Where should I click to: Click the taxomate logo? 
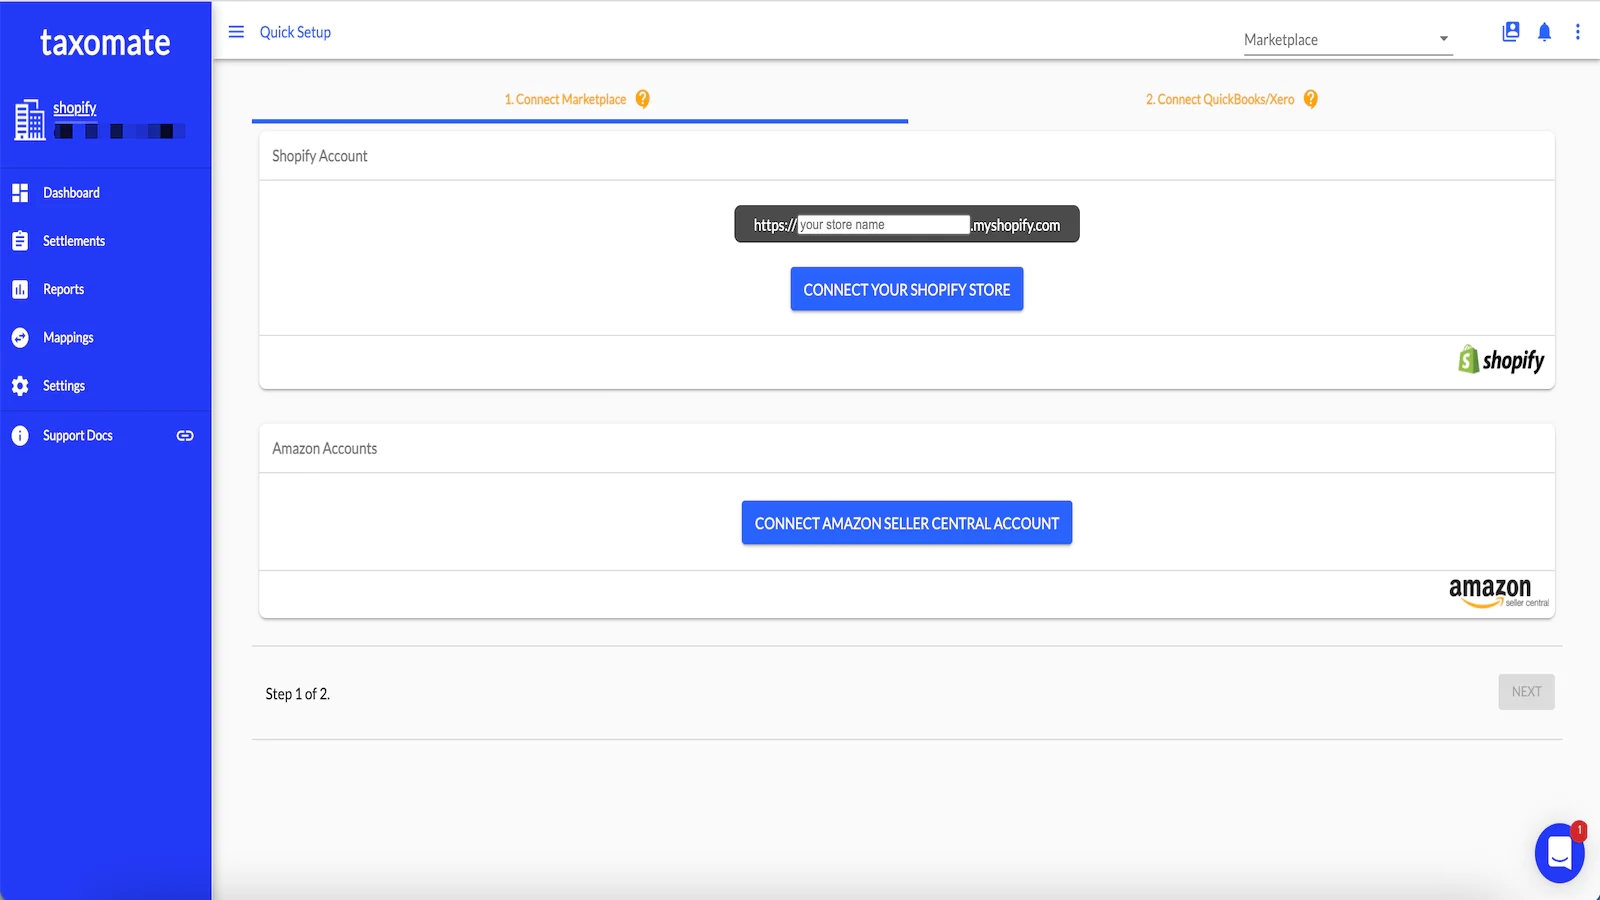tap(105, 43)
